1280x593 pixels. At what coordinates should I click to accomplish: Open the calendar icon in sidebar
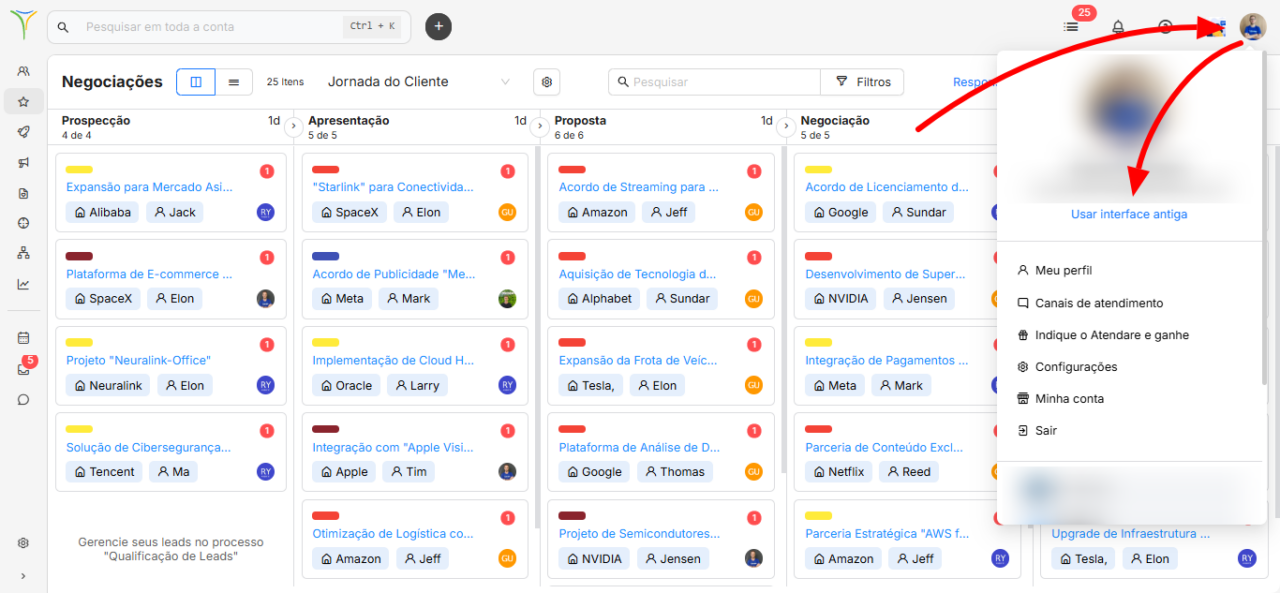[x=23, y=338]
